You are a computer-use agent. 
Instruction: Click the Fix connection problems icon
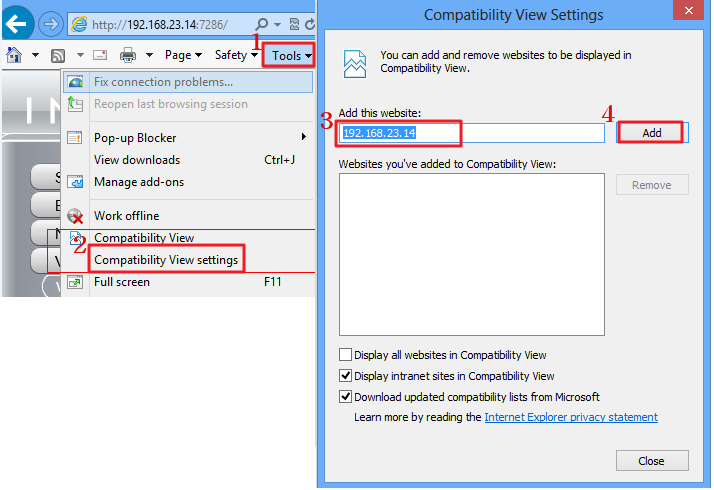click(x=75, y=82)
